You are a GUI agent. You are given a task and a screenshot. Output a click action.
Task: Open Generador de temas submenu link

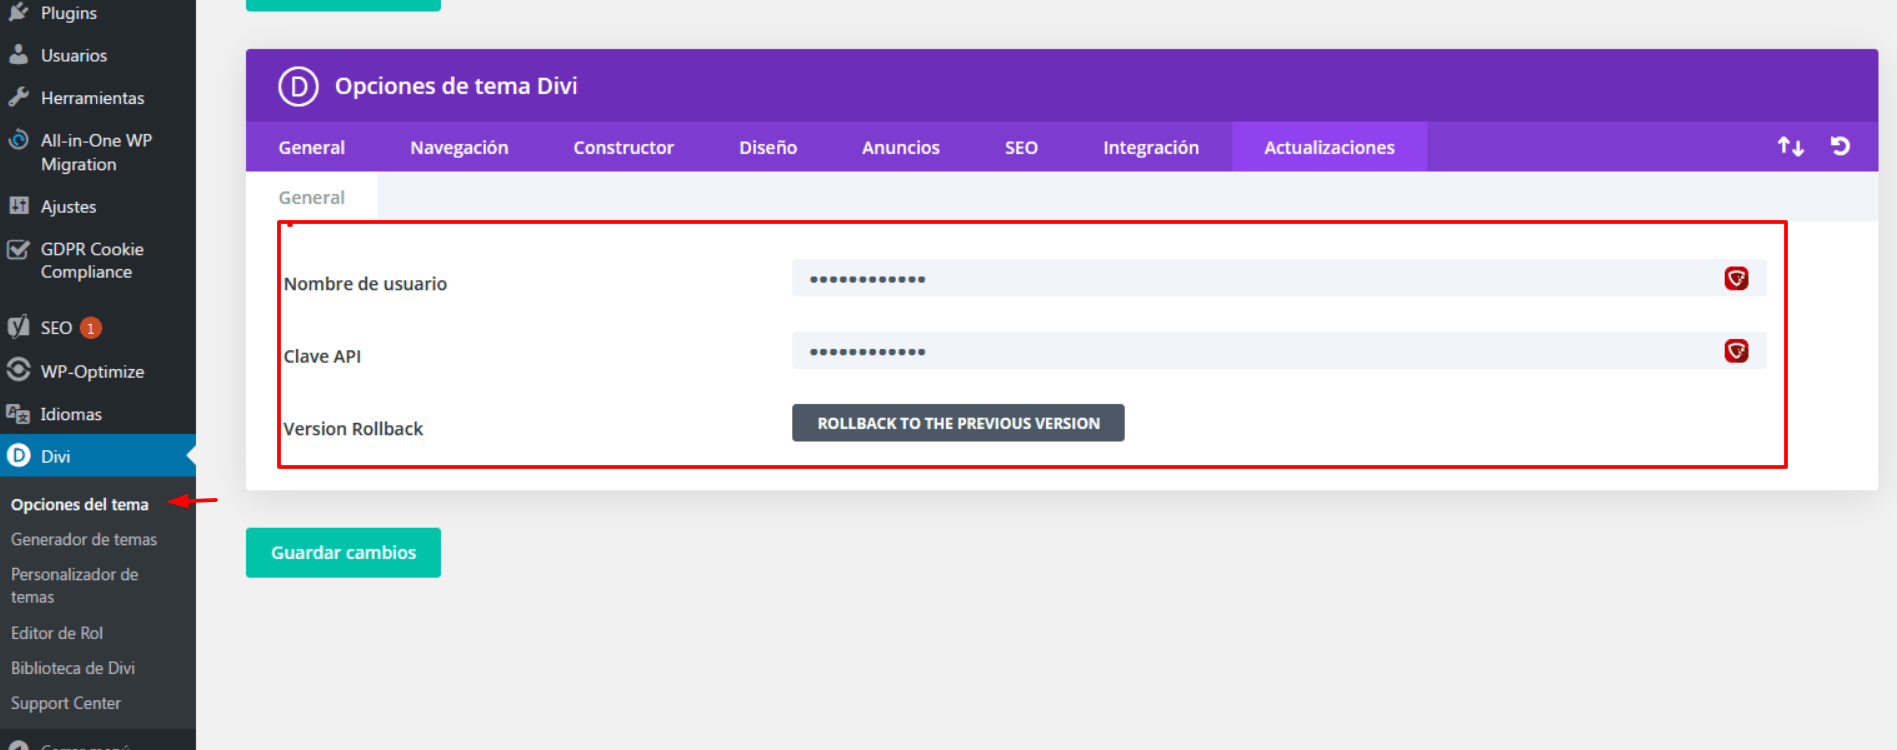84,539
